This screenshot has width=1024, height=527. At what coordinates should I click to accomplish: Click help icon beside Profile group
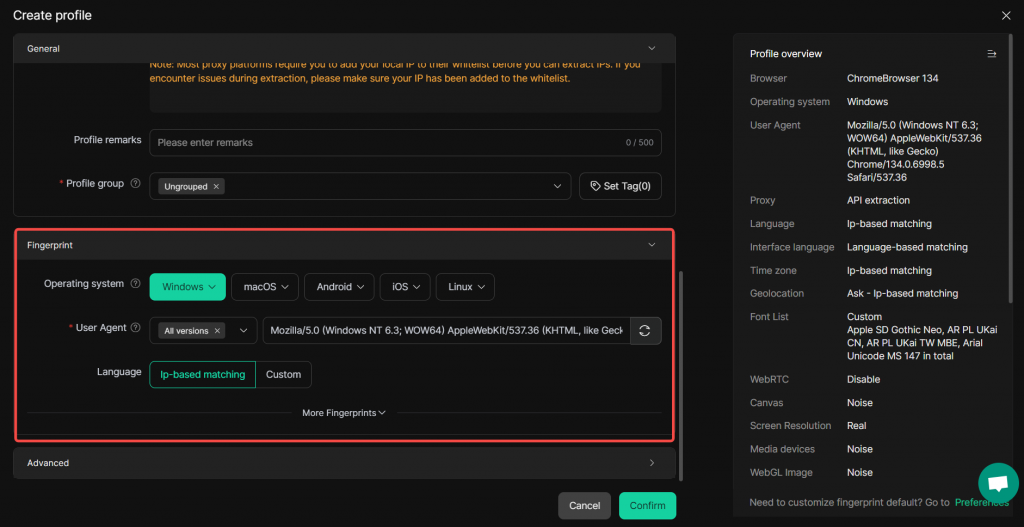pyautogui.click(x=135, y=184)
